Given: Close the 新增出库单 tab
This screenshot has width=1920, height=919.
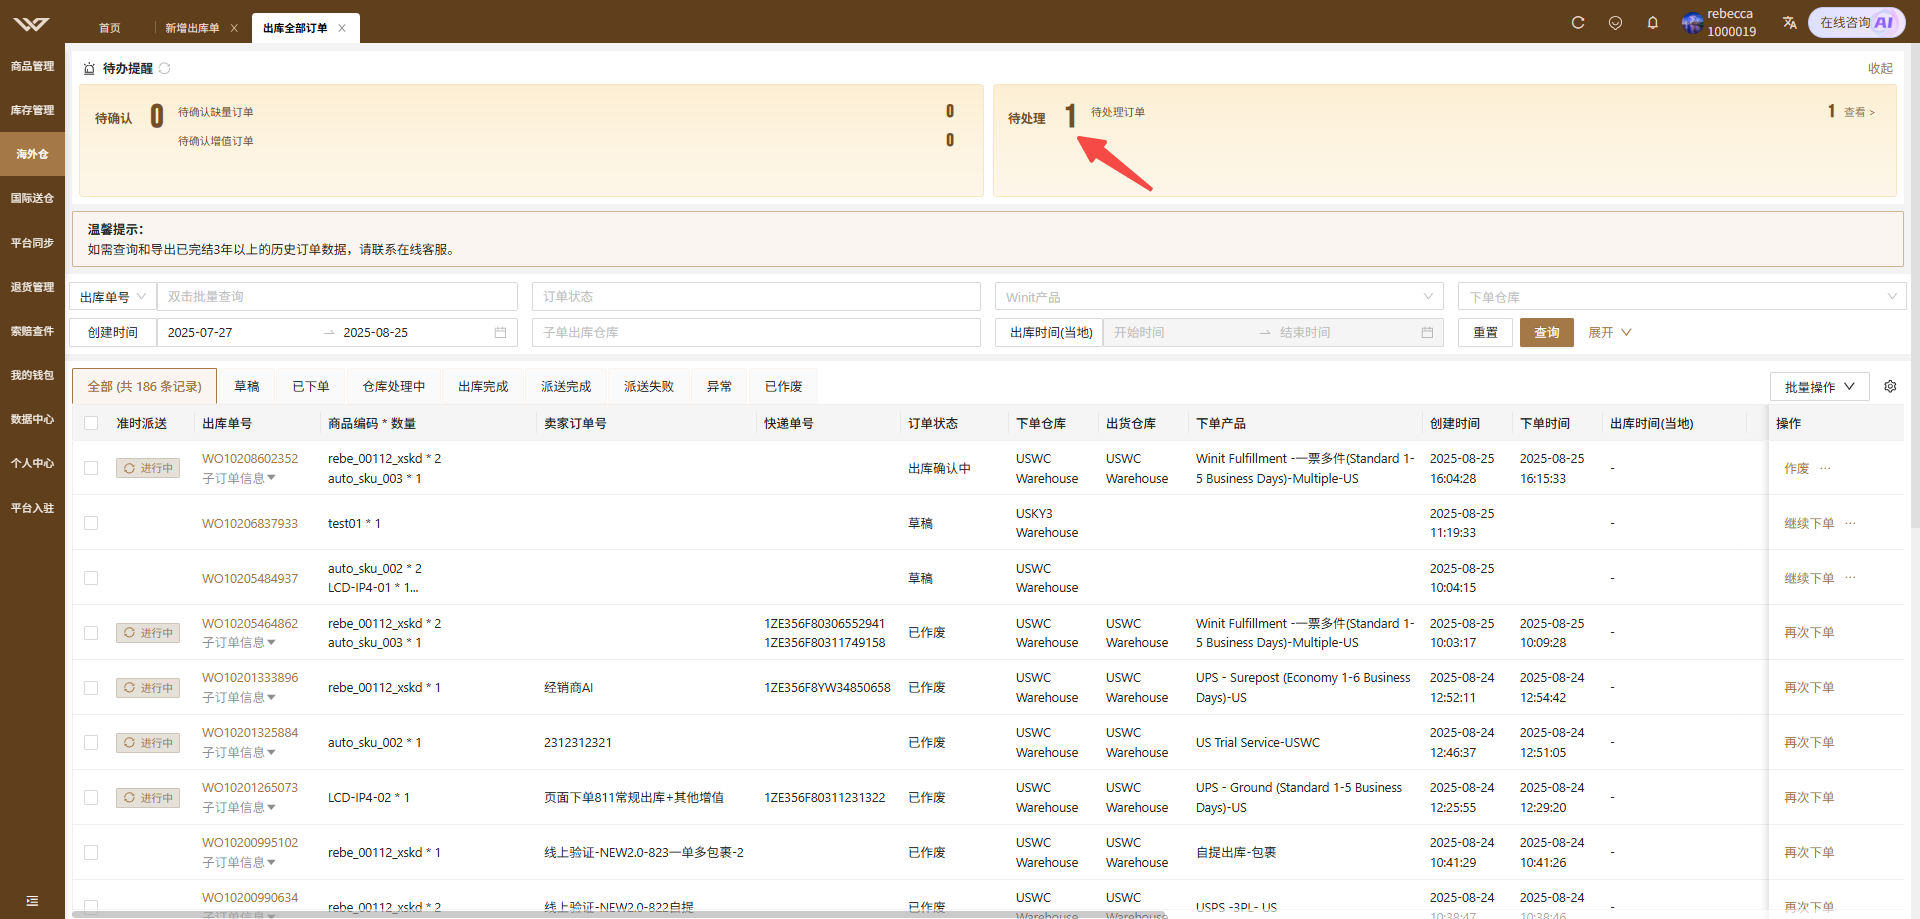Looking at the screenshot, I should [234, 28].
